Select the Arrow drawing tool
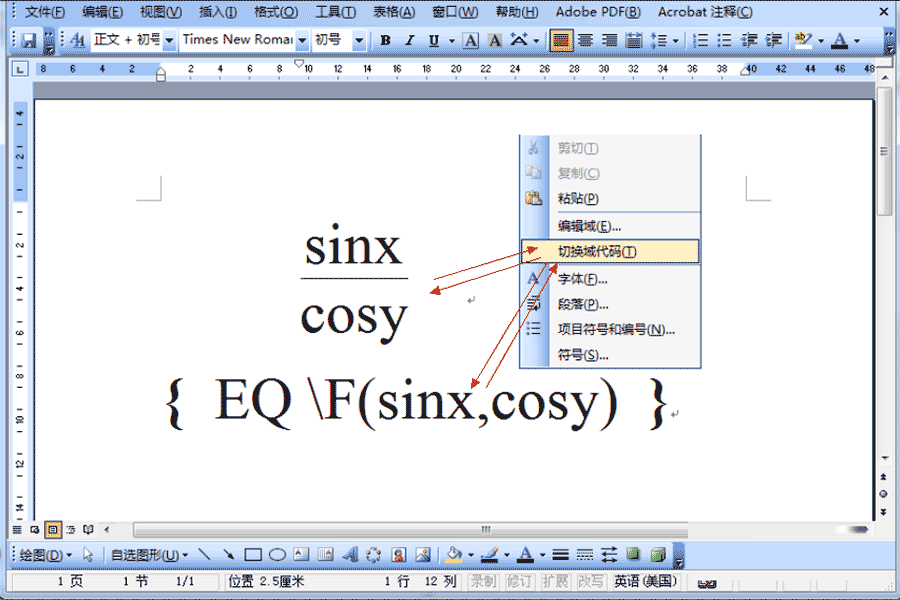The image size is (900, 600). pyautogui.click(x=228, y=555)
